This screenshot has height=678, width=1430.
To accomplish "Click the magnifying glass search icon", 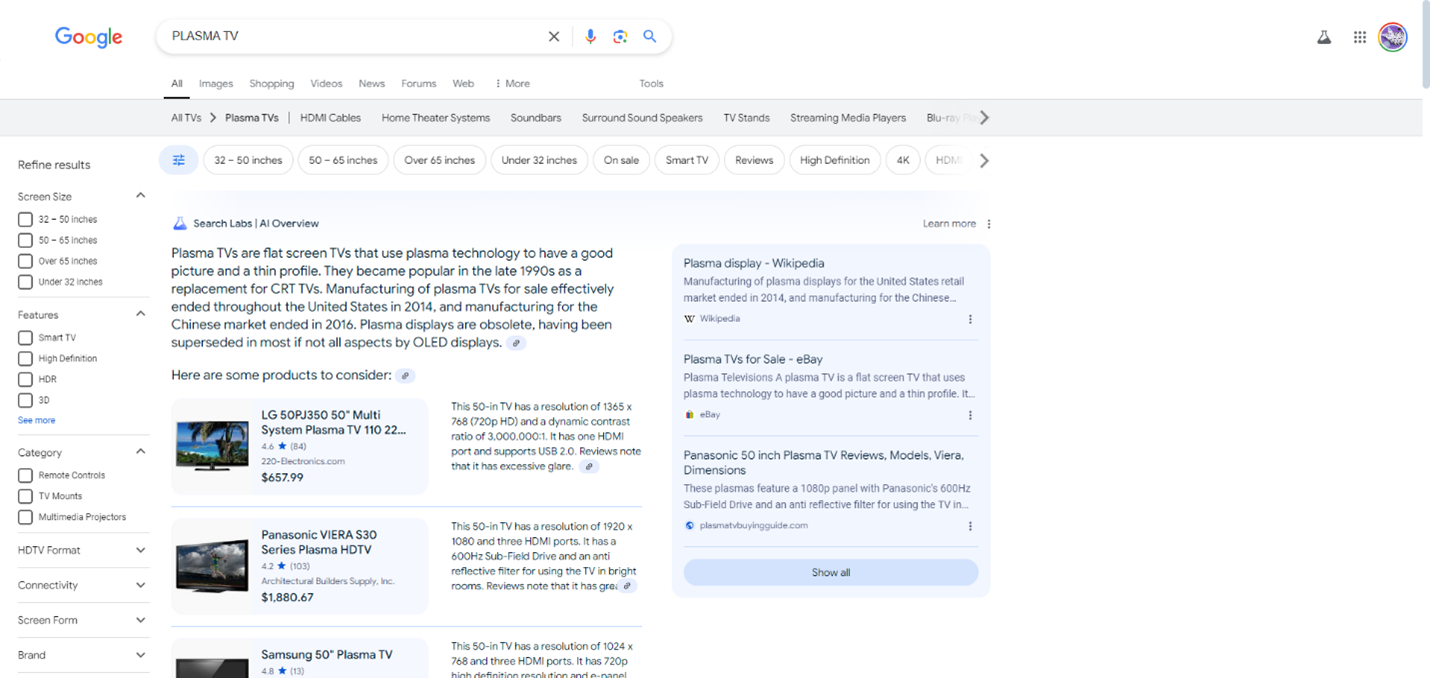I will [x=650, y=36].
